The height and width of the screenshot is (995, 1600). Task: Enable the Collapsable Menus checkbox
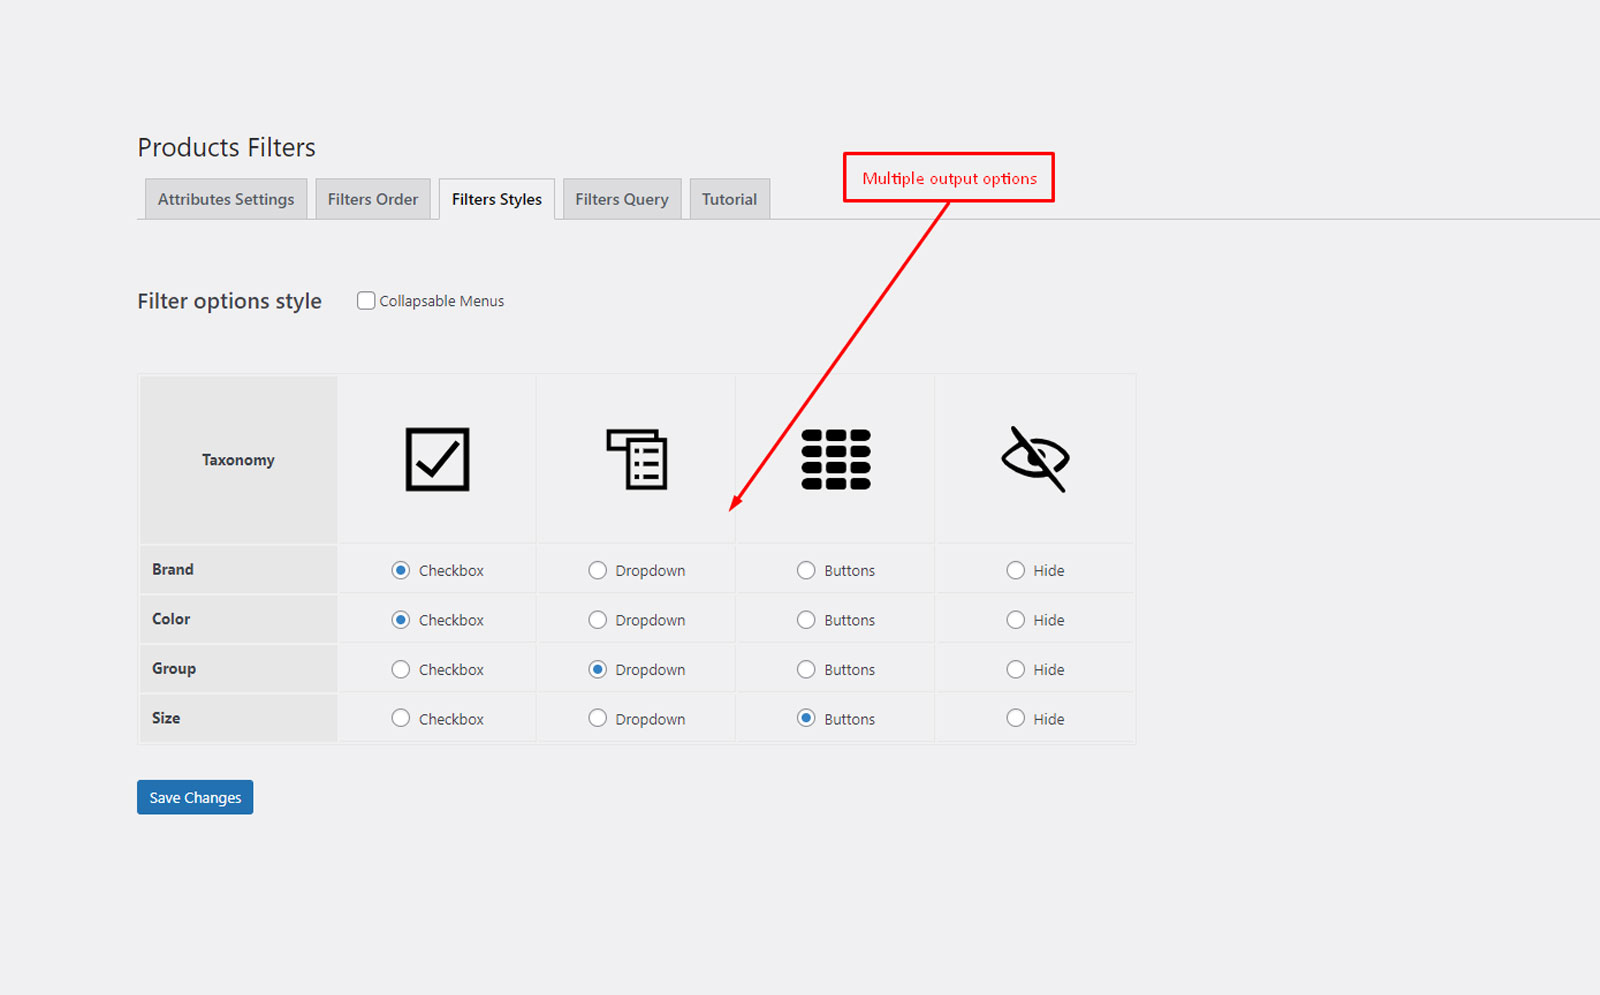[366, 301]
